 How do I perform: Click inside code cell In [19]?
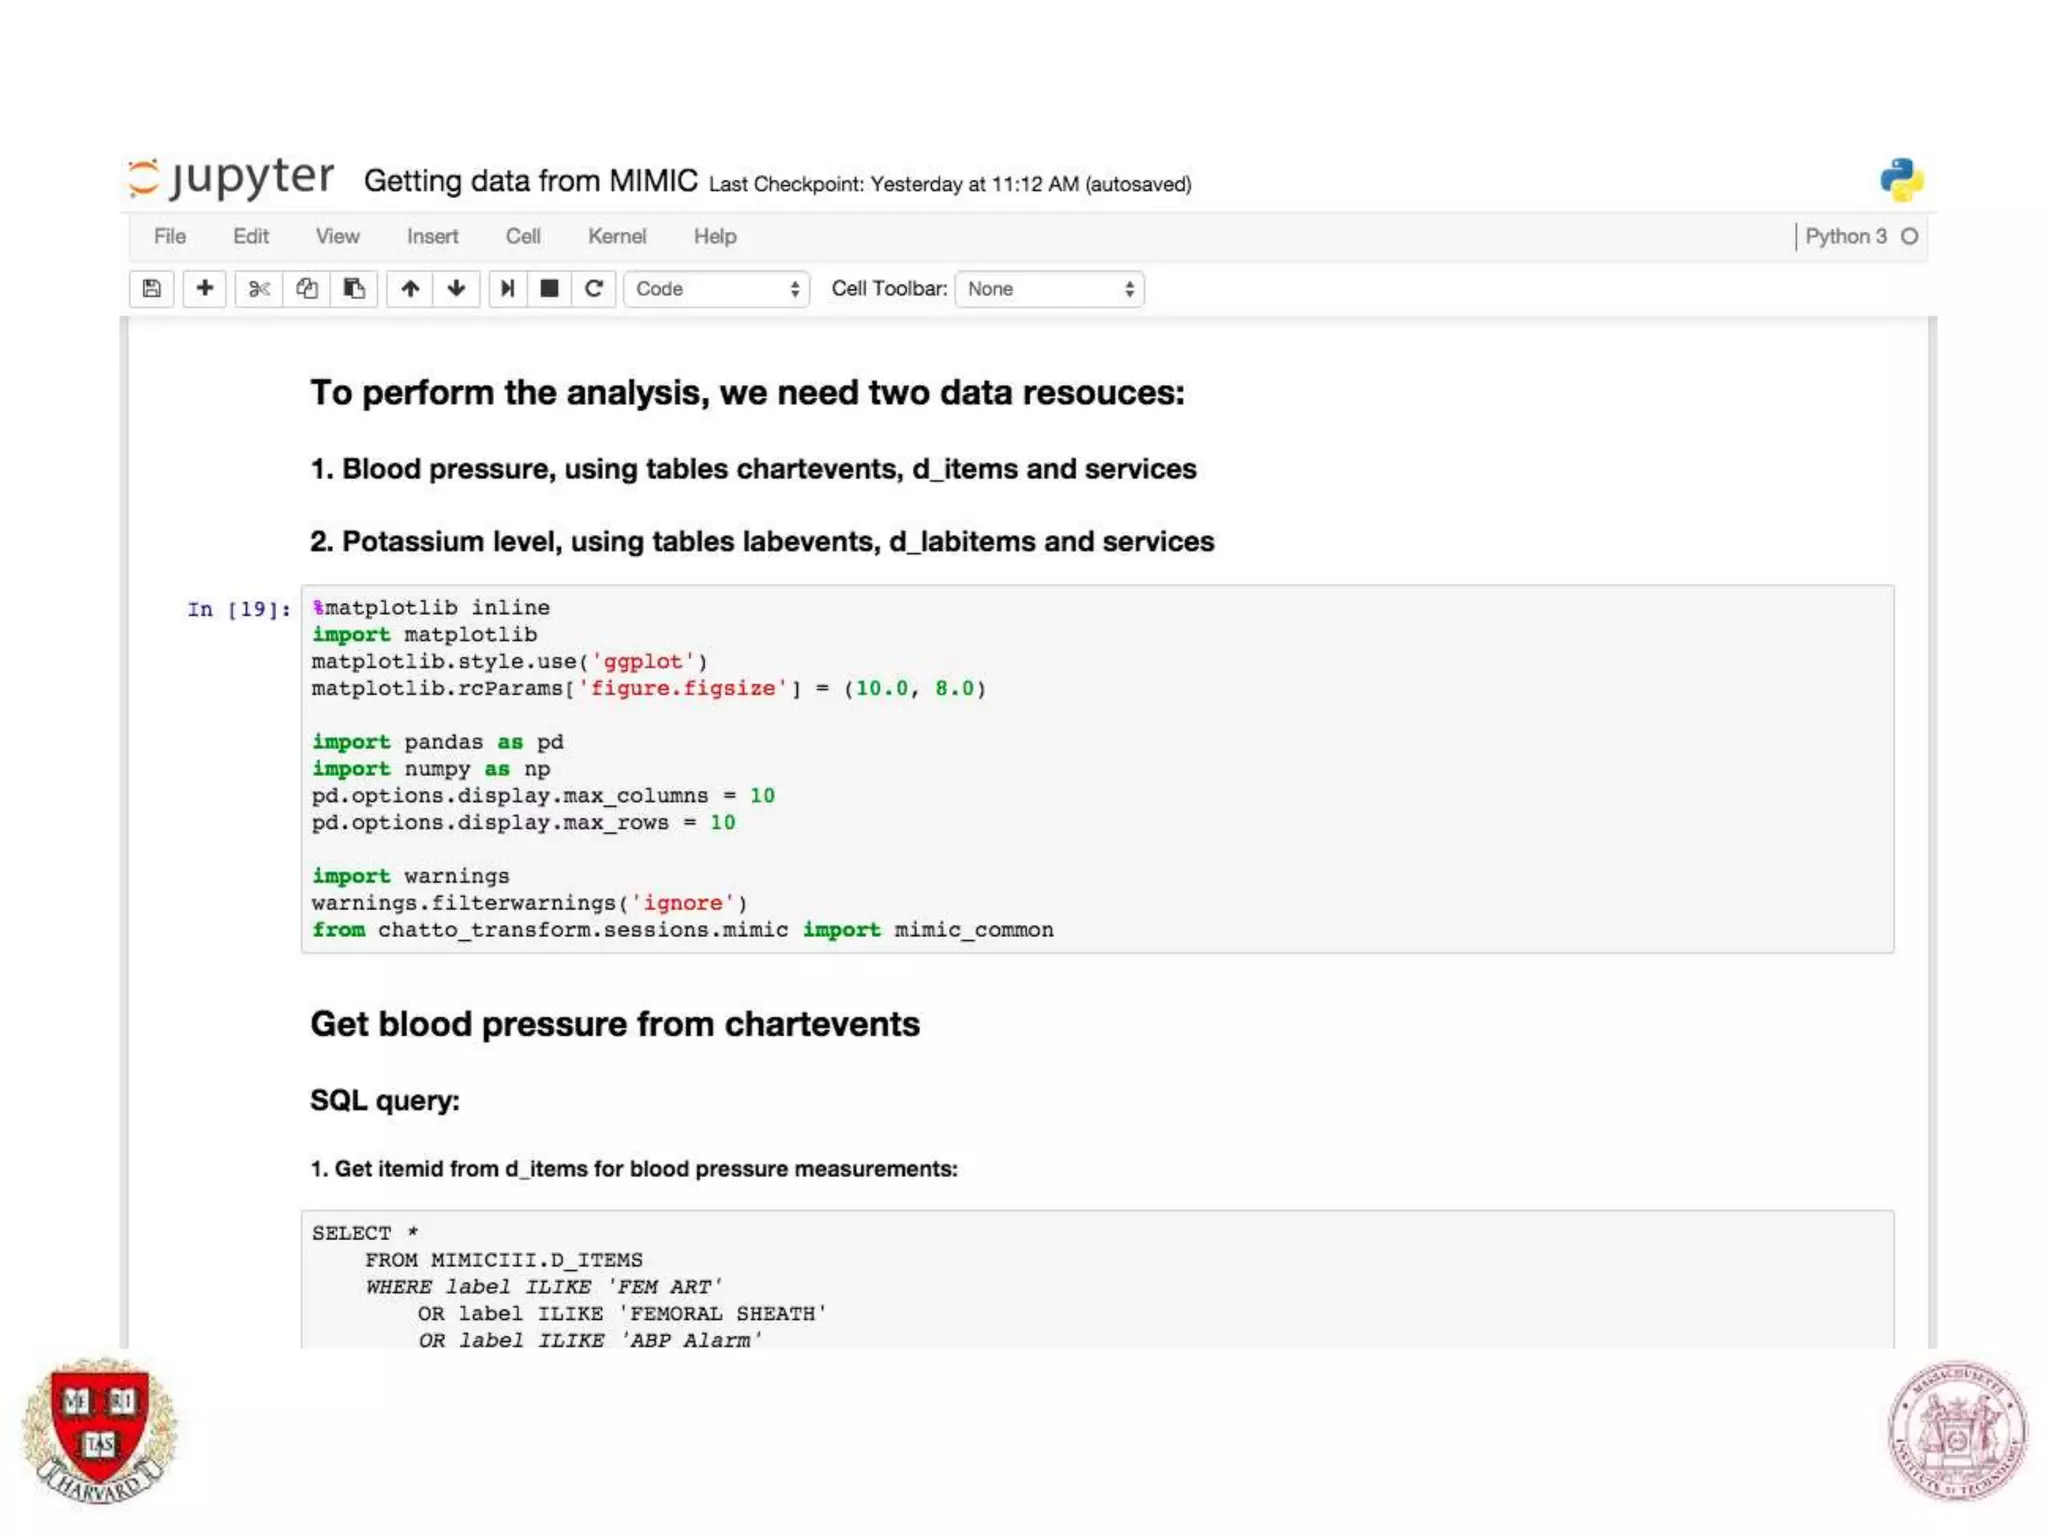pos(1096,768)
